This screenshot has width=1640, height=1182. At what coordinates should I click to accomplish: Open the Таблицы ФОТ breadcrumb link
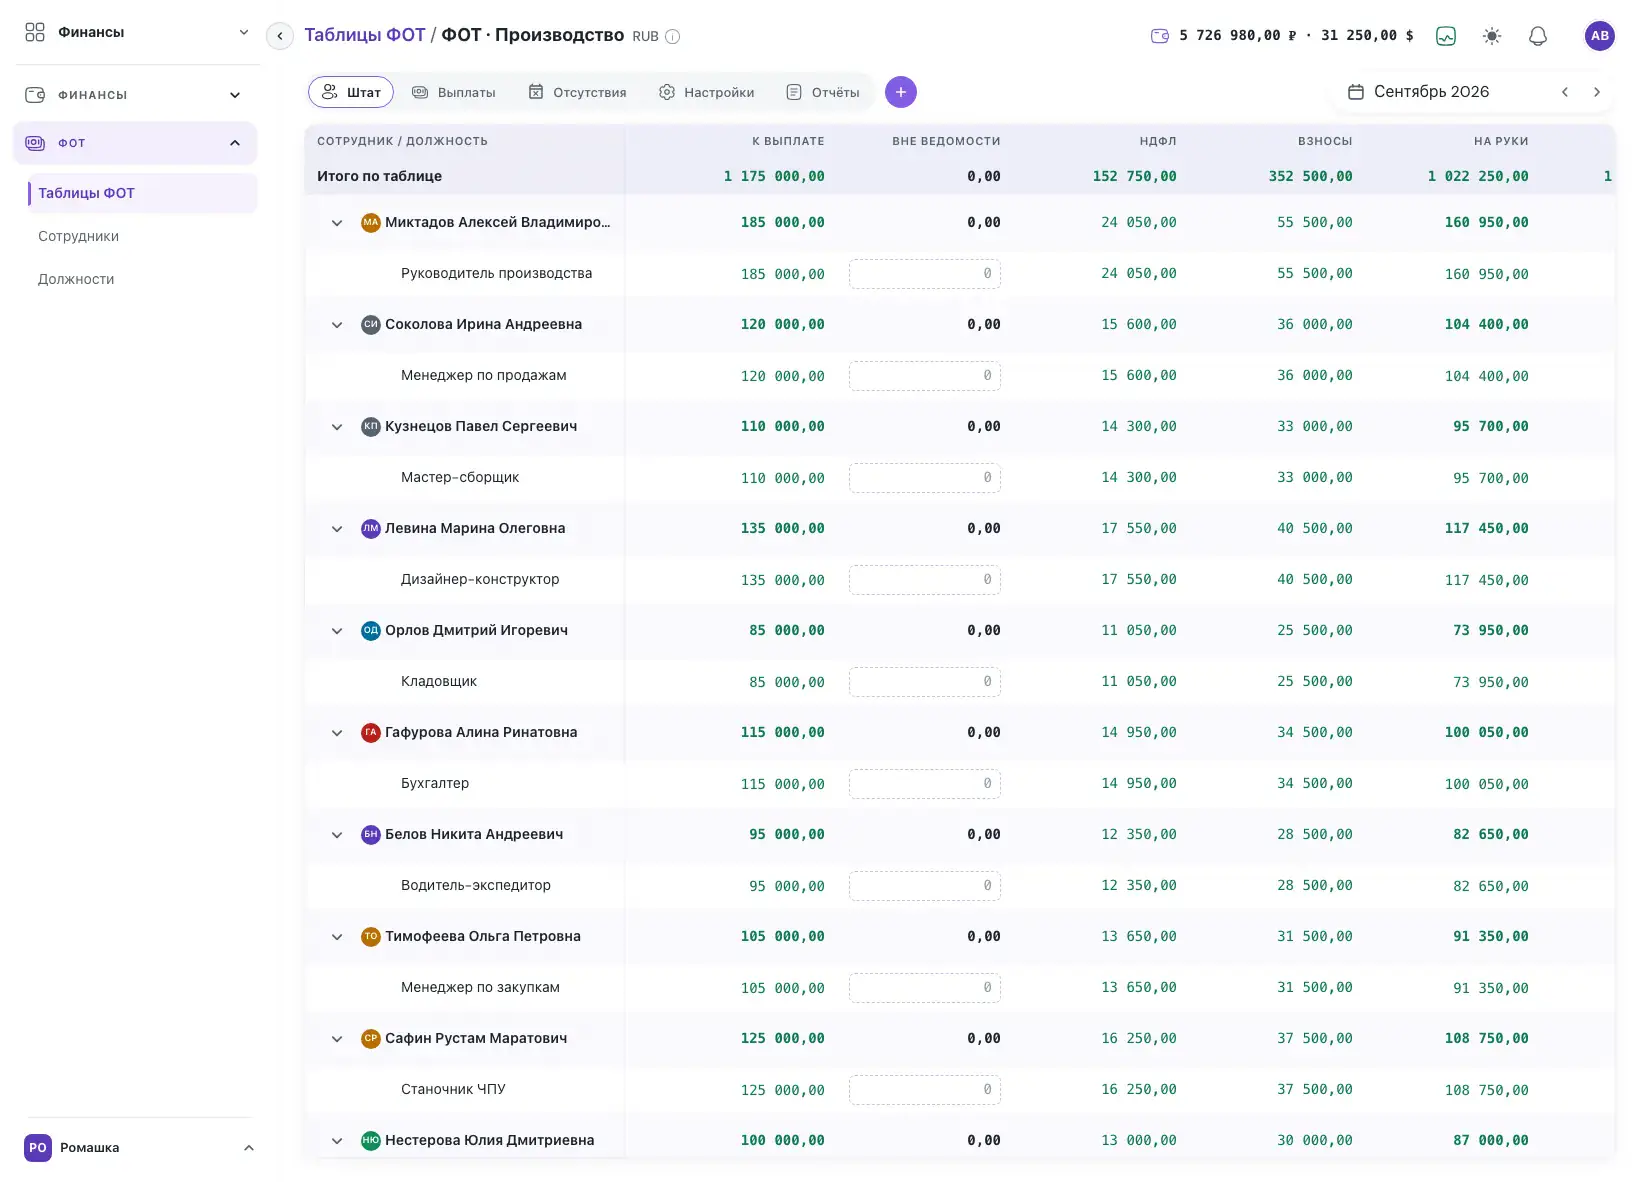click(x=365, y=35)
